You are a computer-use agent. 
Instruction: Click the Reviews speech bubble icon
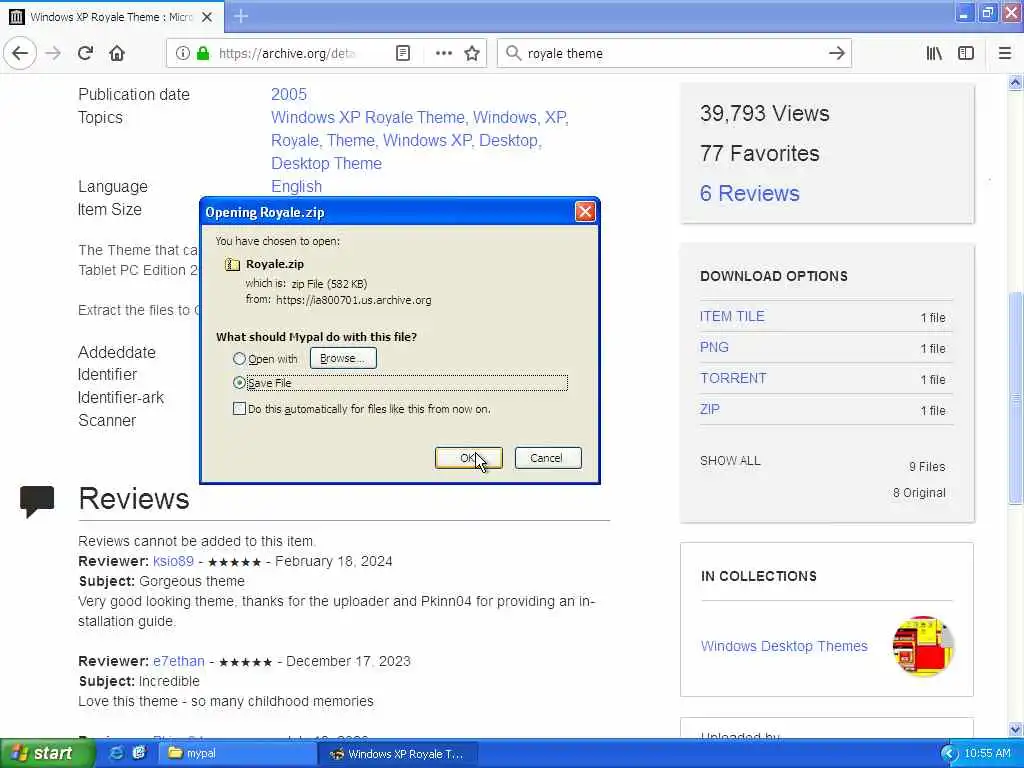(x=37, y=501)
